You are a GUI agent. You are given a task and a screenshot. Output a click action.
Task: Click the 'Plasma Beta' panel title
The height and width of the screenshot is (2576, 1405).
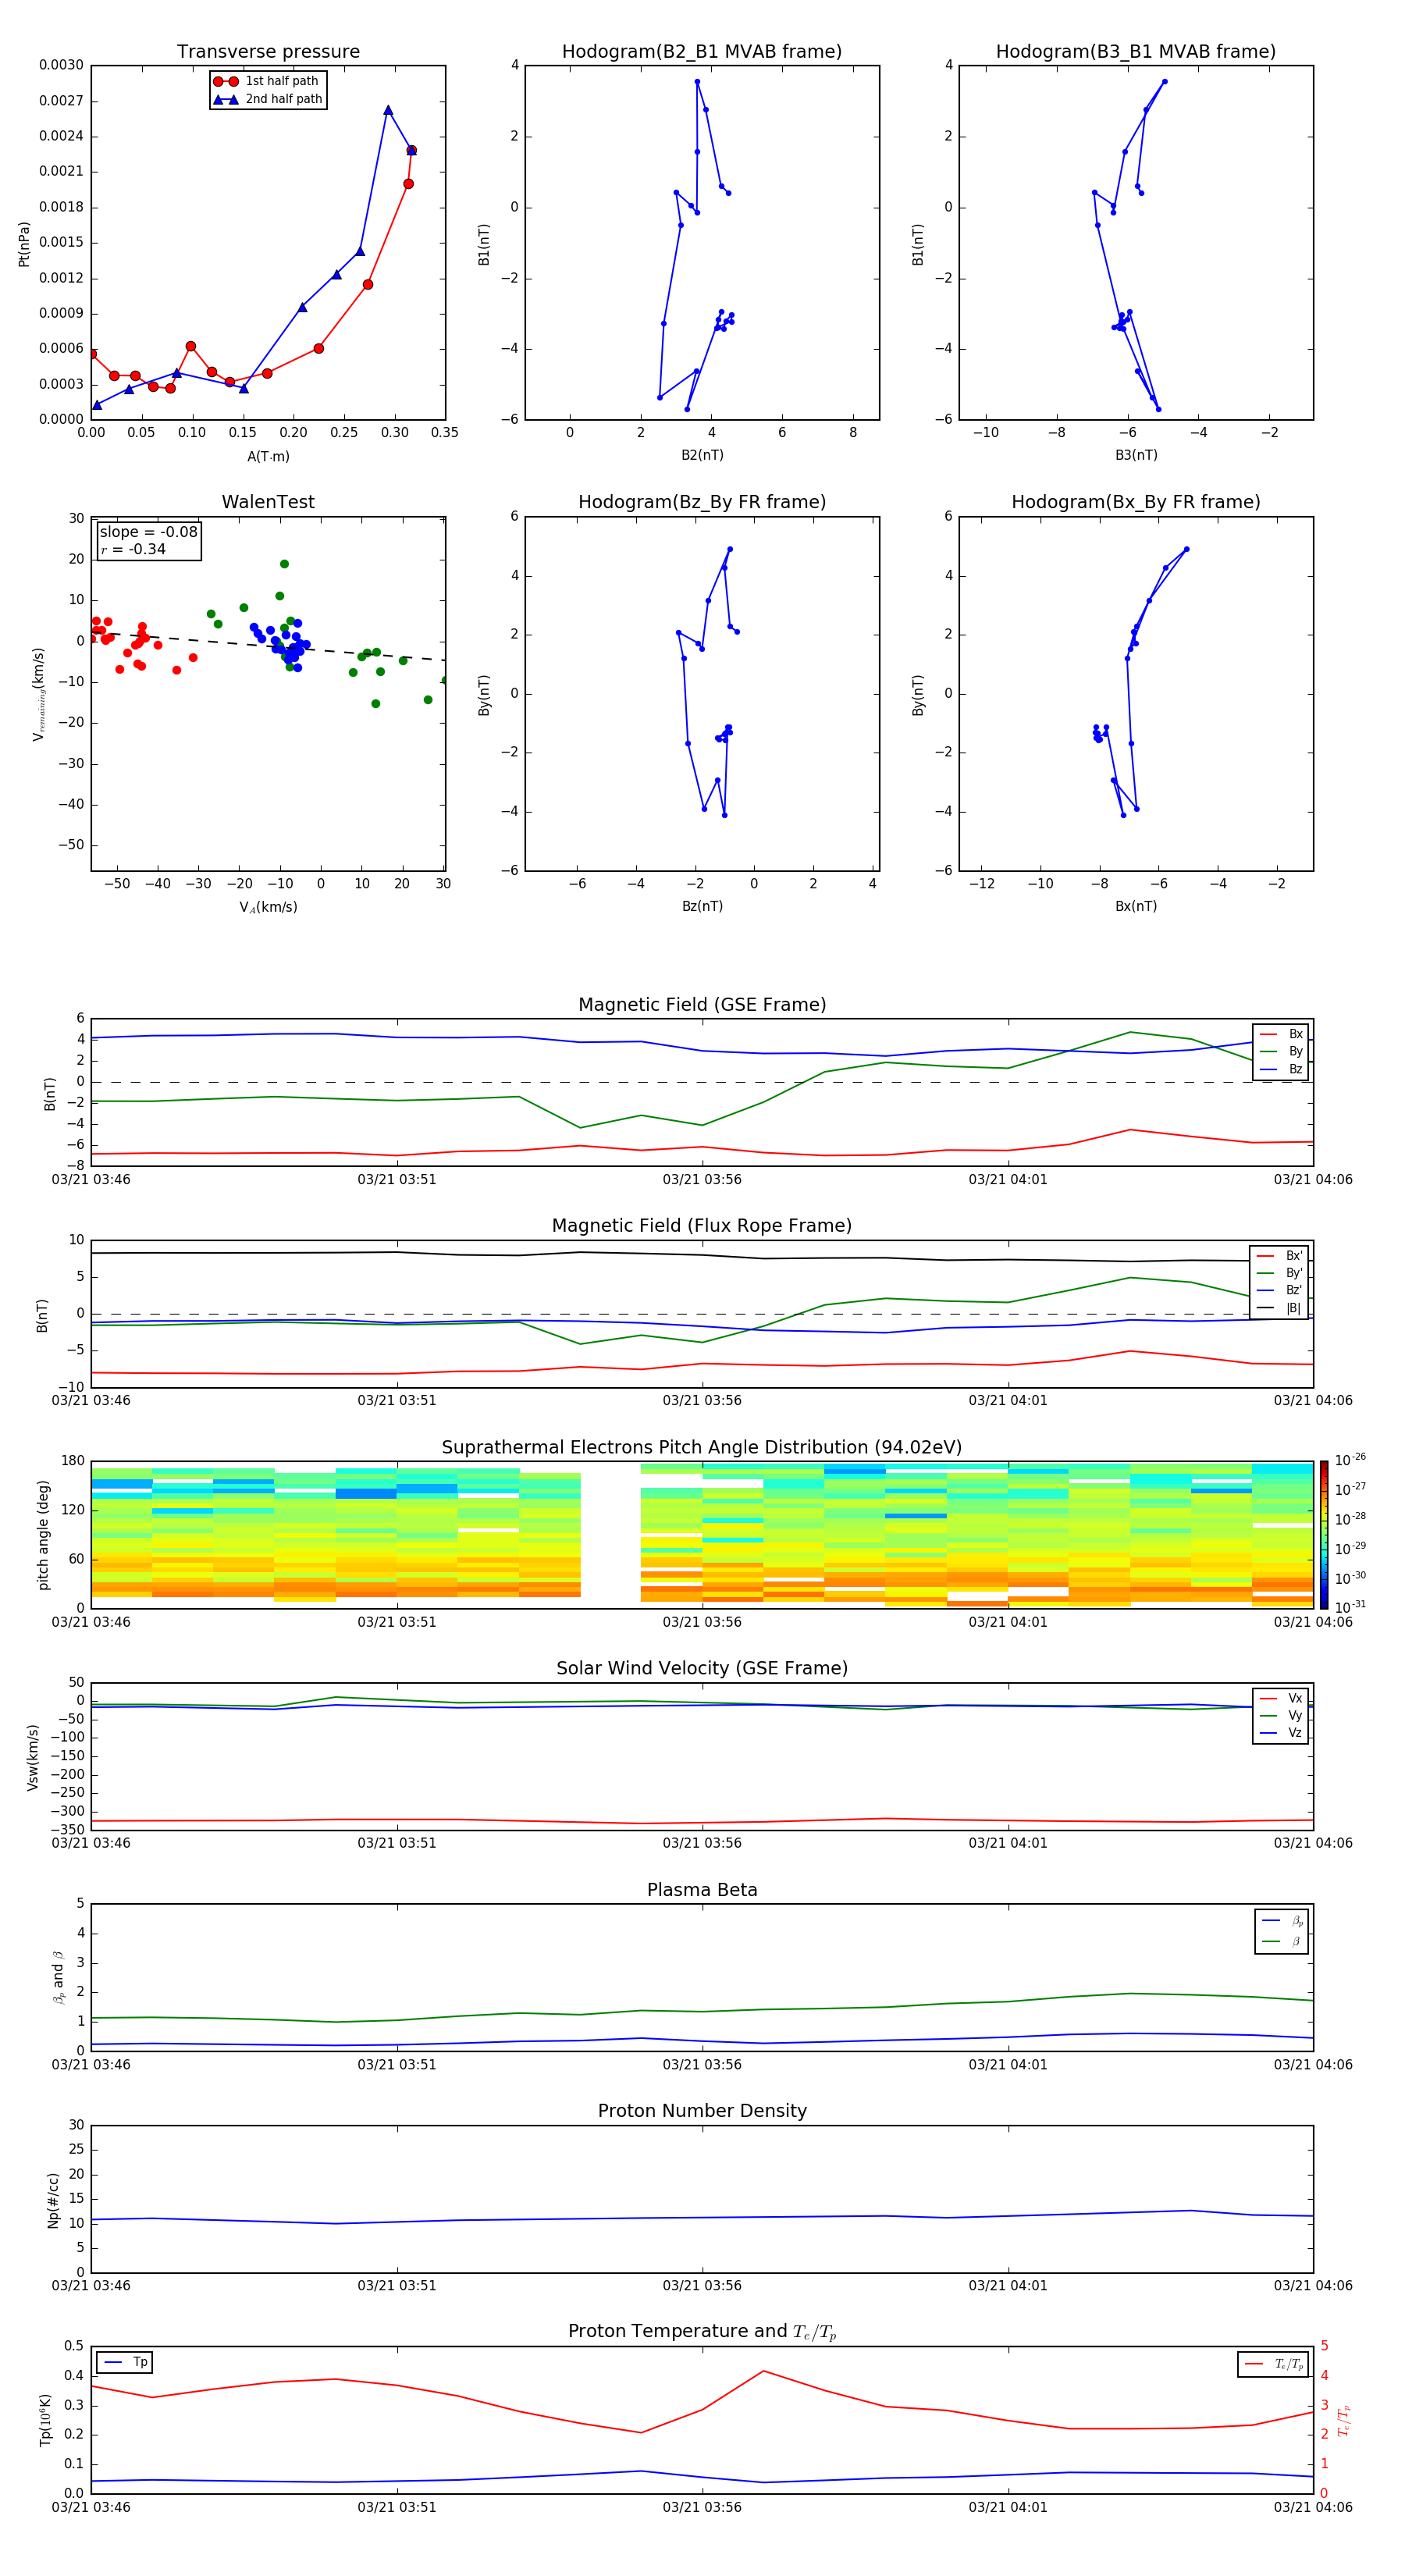point(702,1890)
